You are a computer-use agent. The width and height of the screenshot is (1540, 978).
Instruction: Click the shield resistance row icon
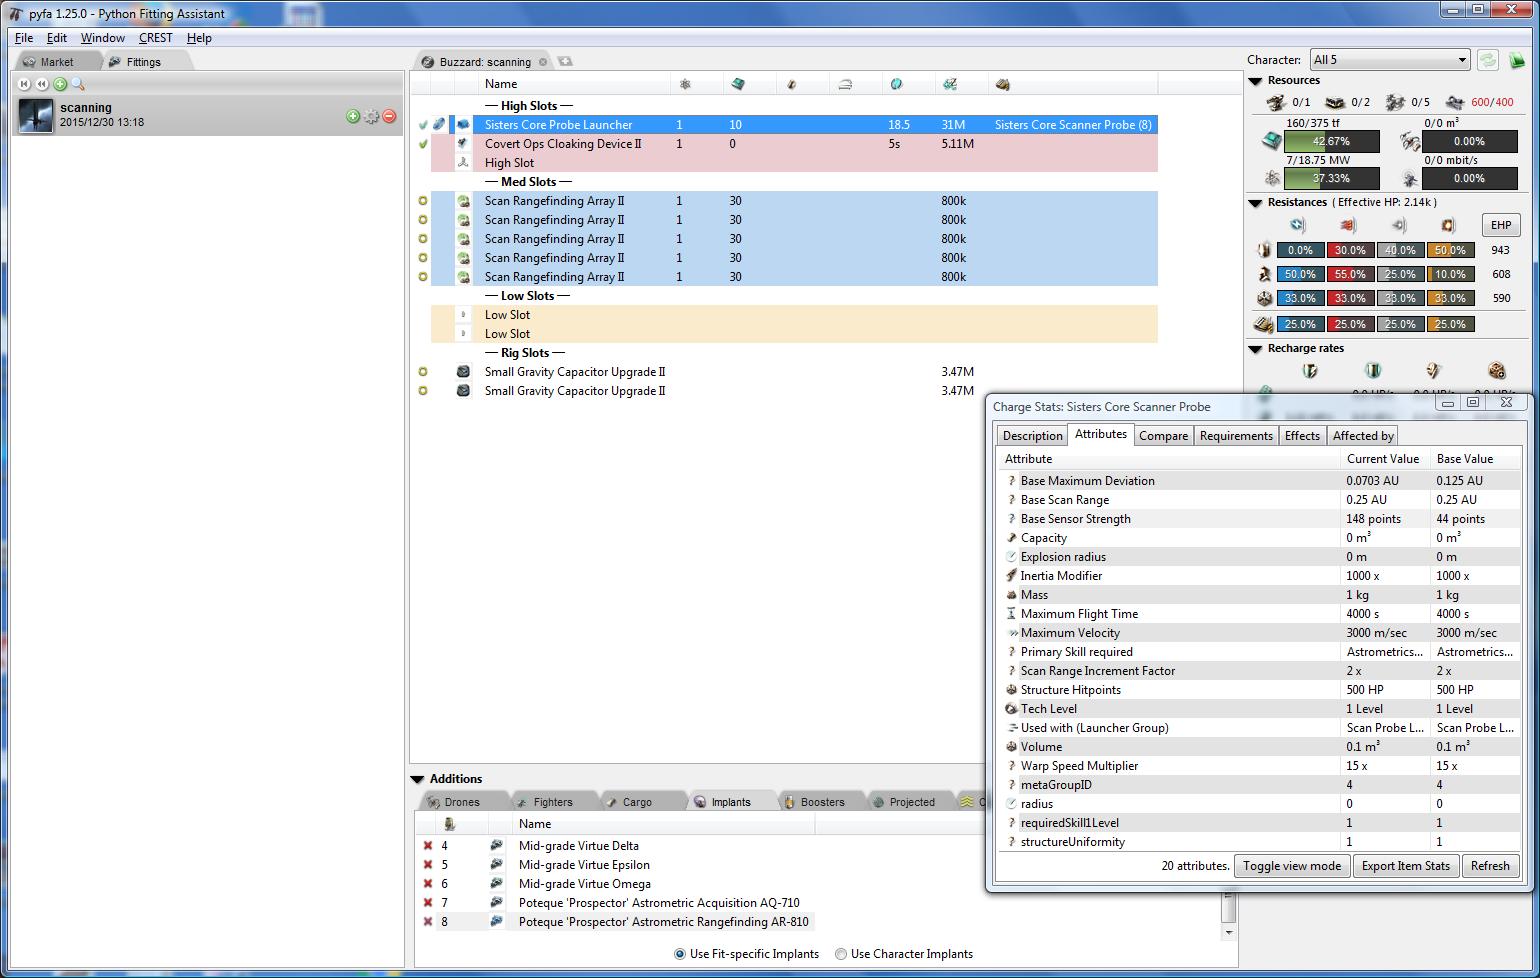pos(1264,250)
